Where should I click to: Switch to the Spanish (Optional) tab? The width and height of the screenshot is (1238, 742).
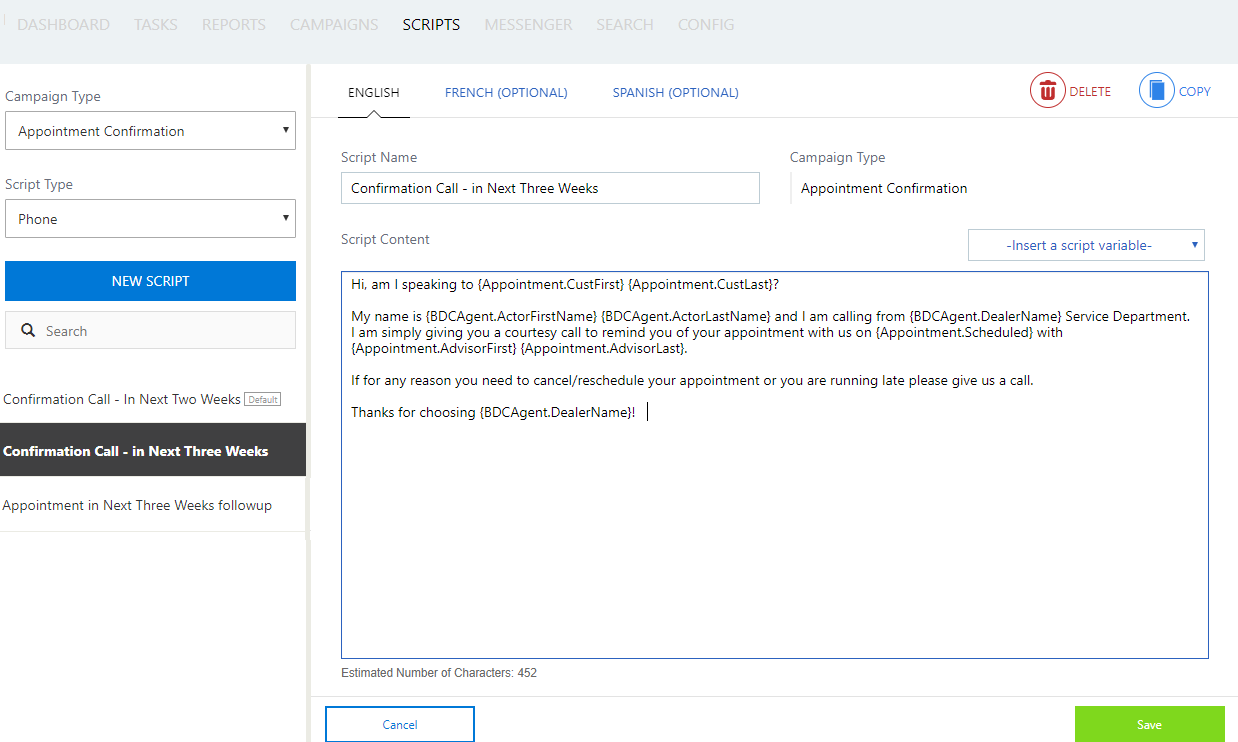pos(675,93)
